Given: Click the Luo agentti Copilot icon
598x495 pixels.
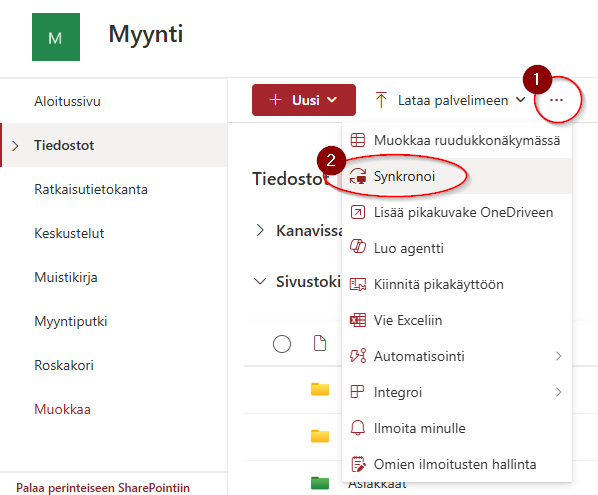Looking at the screenshot, I should [358, 246].
